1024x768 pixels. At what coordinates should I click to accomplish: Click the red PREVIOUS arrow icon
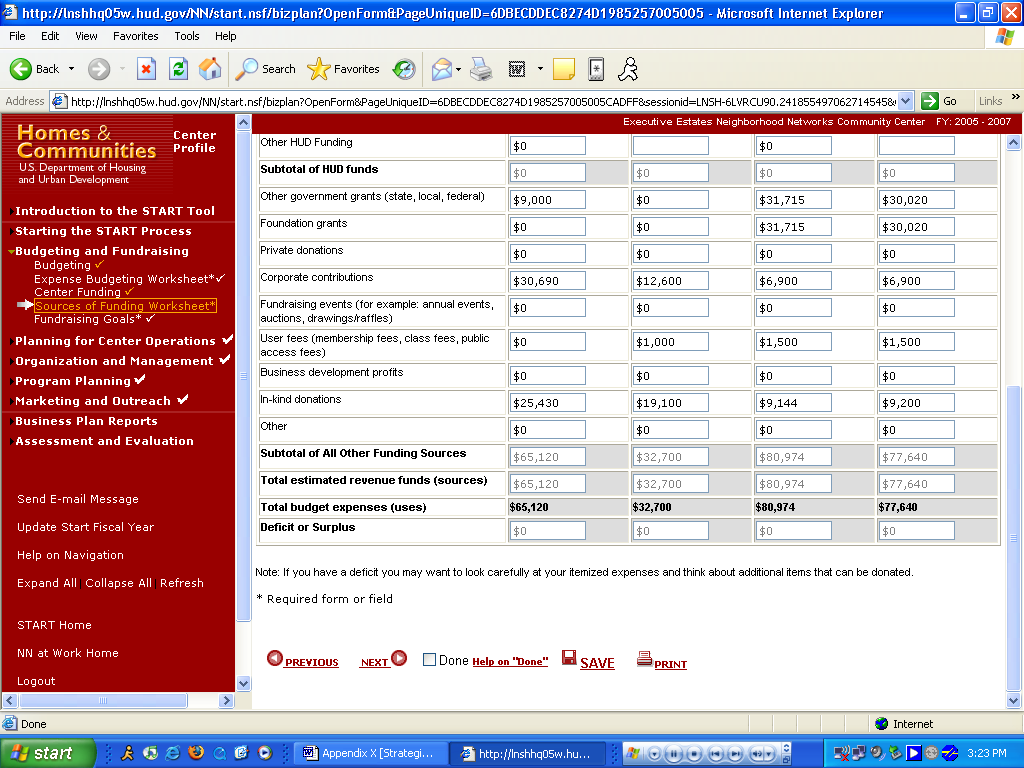pos(274,658)
